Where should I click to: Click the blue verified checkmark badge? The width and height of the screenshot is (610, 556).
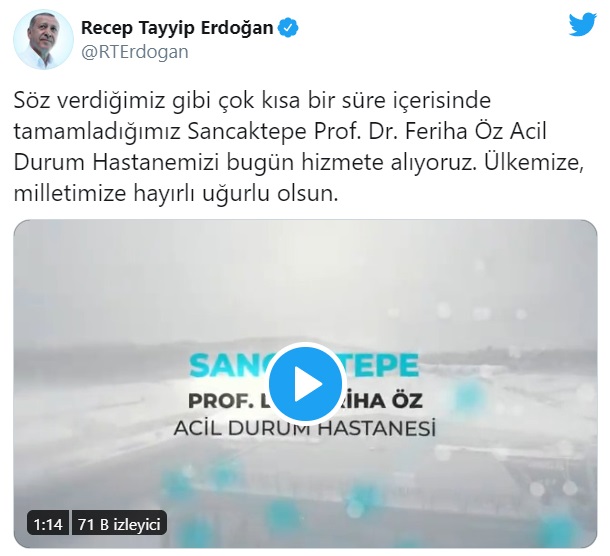288,28
